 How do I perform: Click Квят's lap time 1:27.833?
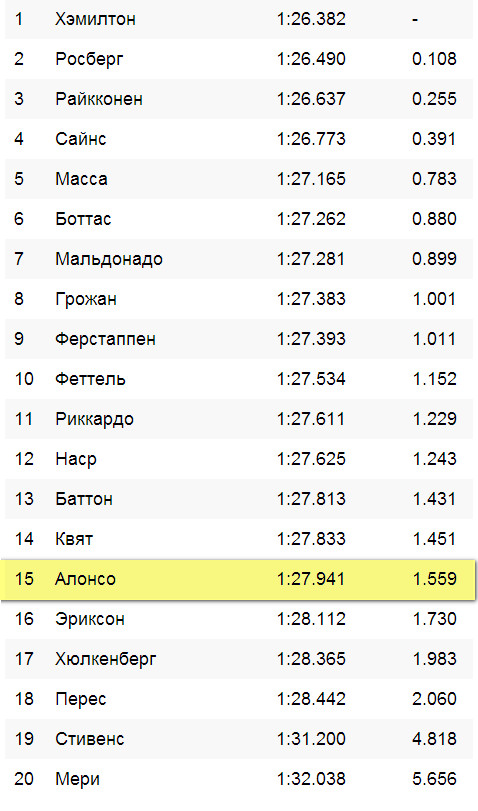311,539
